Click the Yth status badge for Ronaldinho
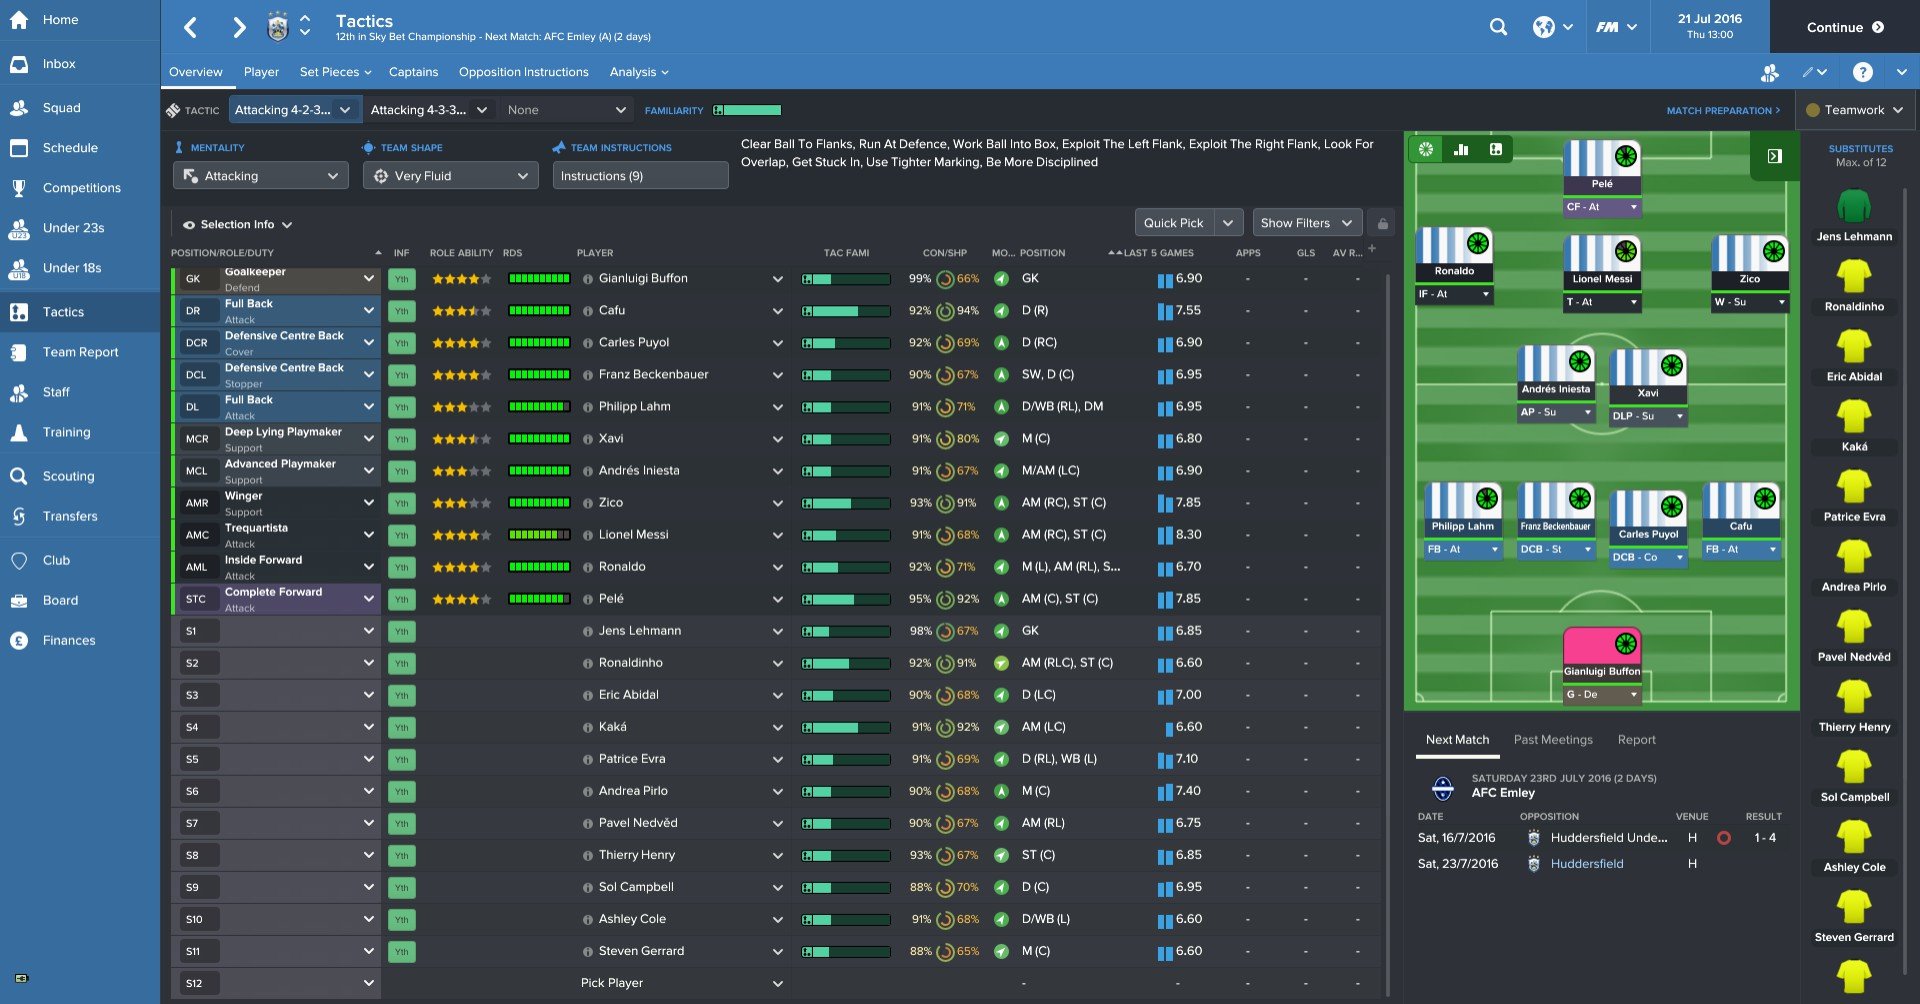The image size is (1920, 1004). (x=401, y=663)
